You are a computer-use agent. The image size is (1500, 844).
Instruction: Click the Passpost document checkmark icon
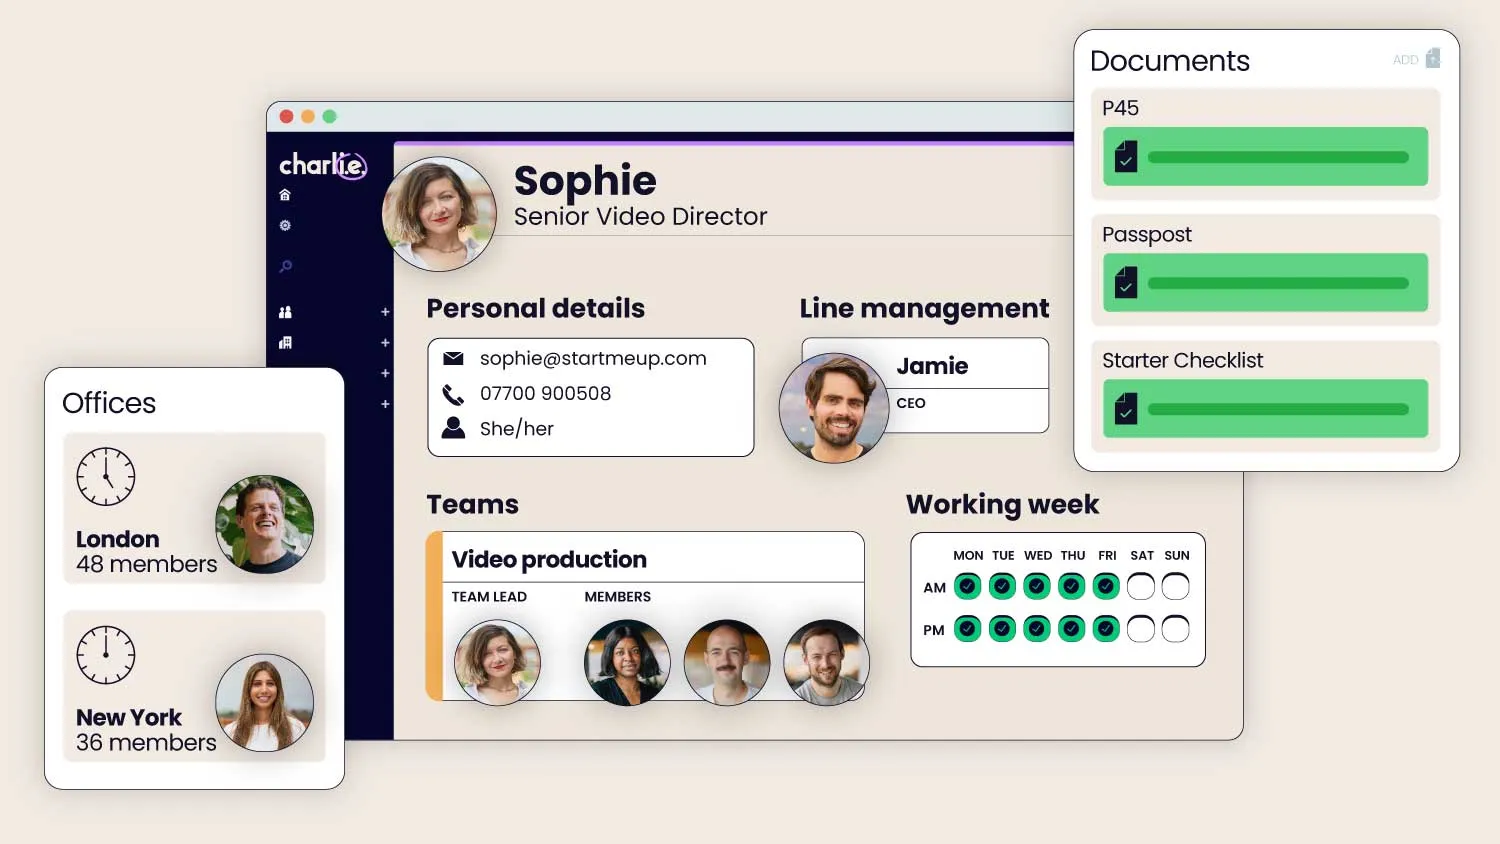pyautogui.click(x=1125, y=283)
